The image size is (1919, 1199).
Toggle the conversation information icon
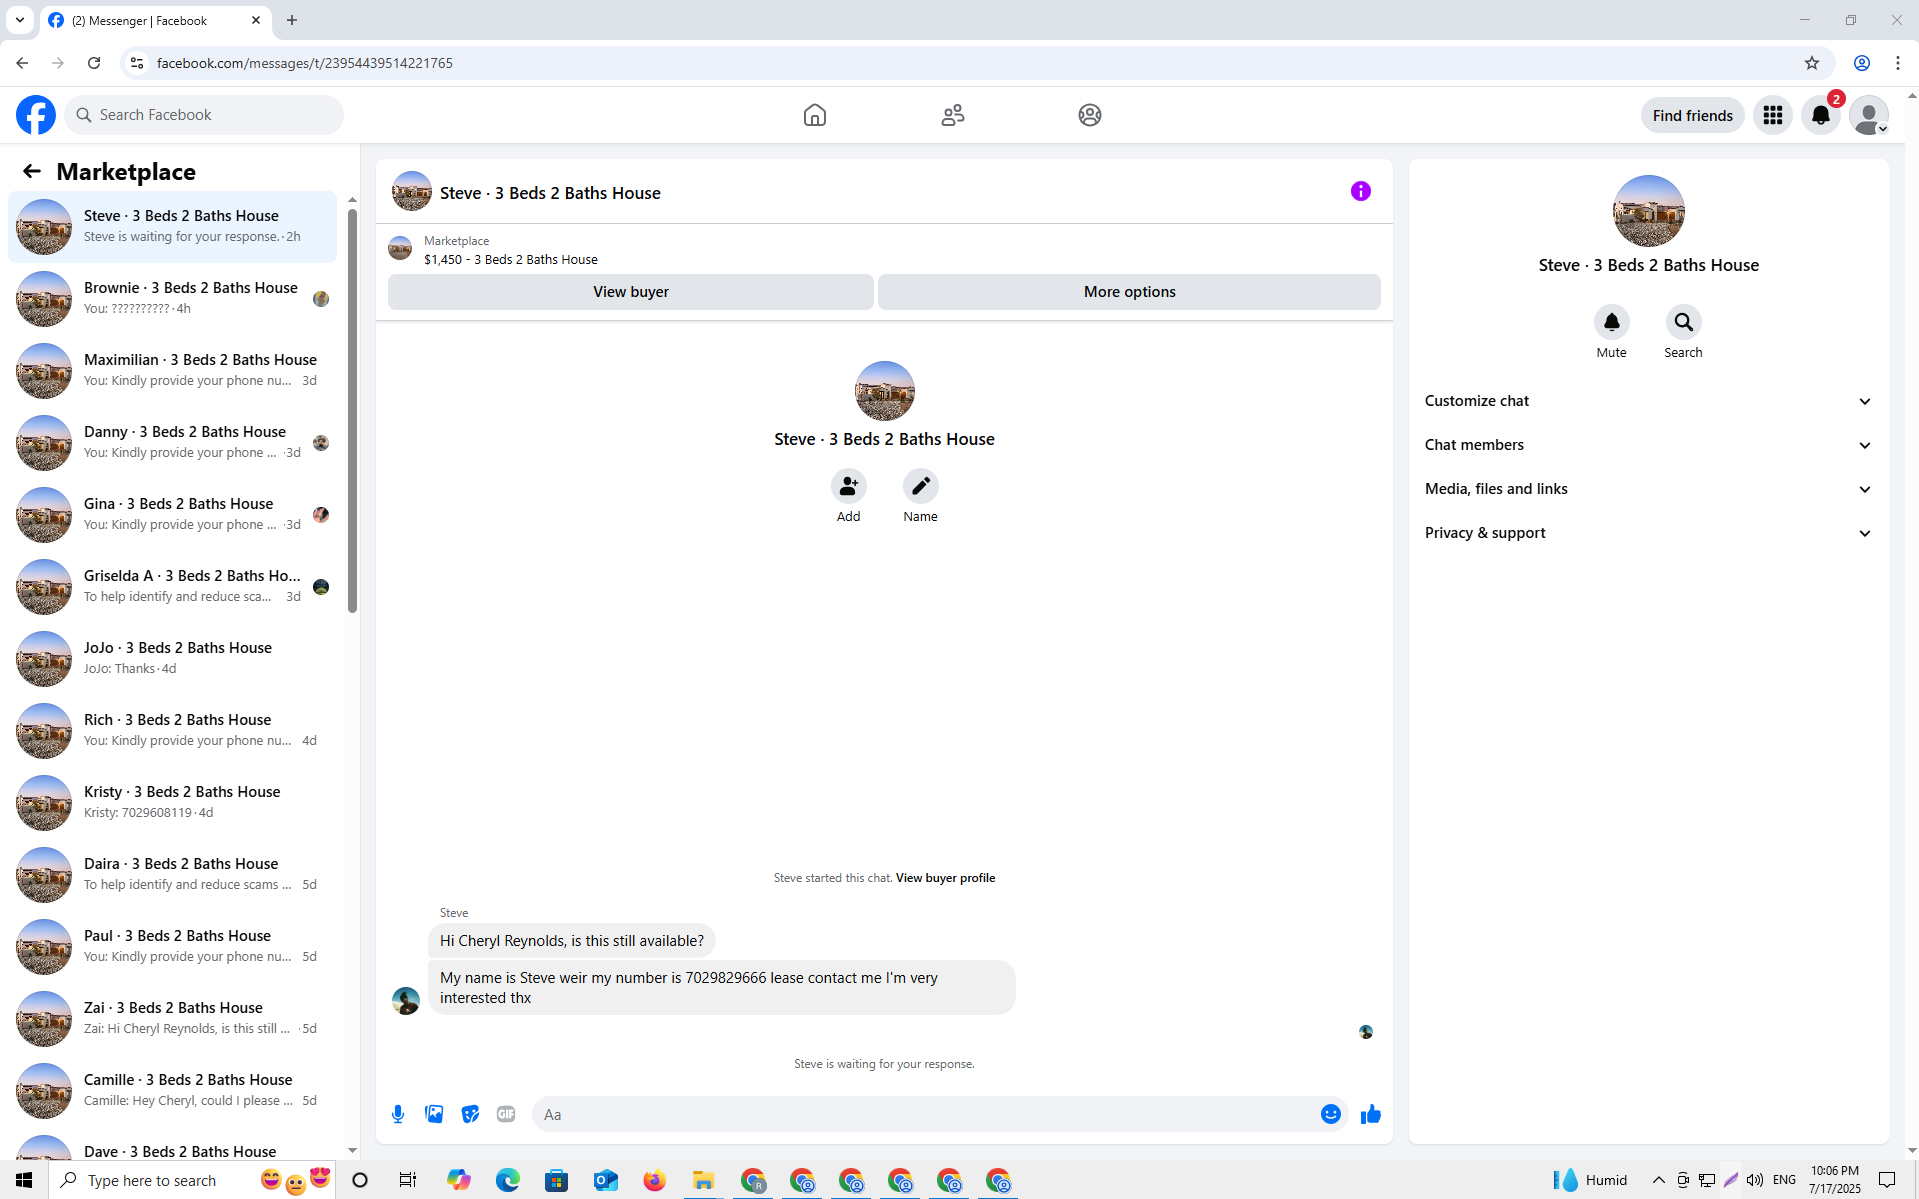pos(1361,191)
